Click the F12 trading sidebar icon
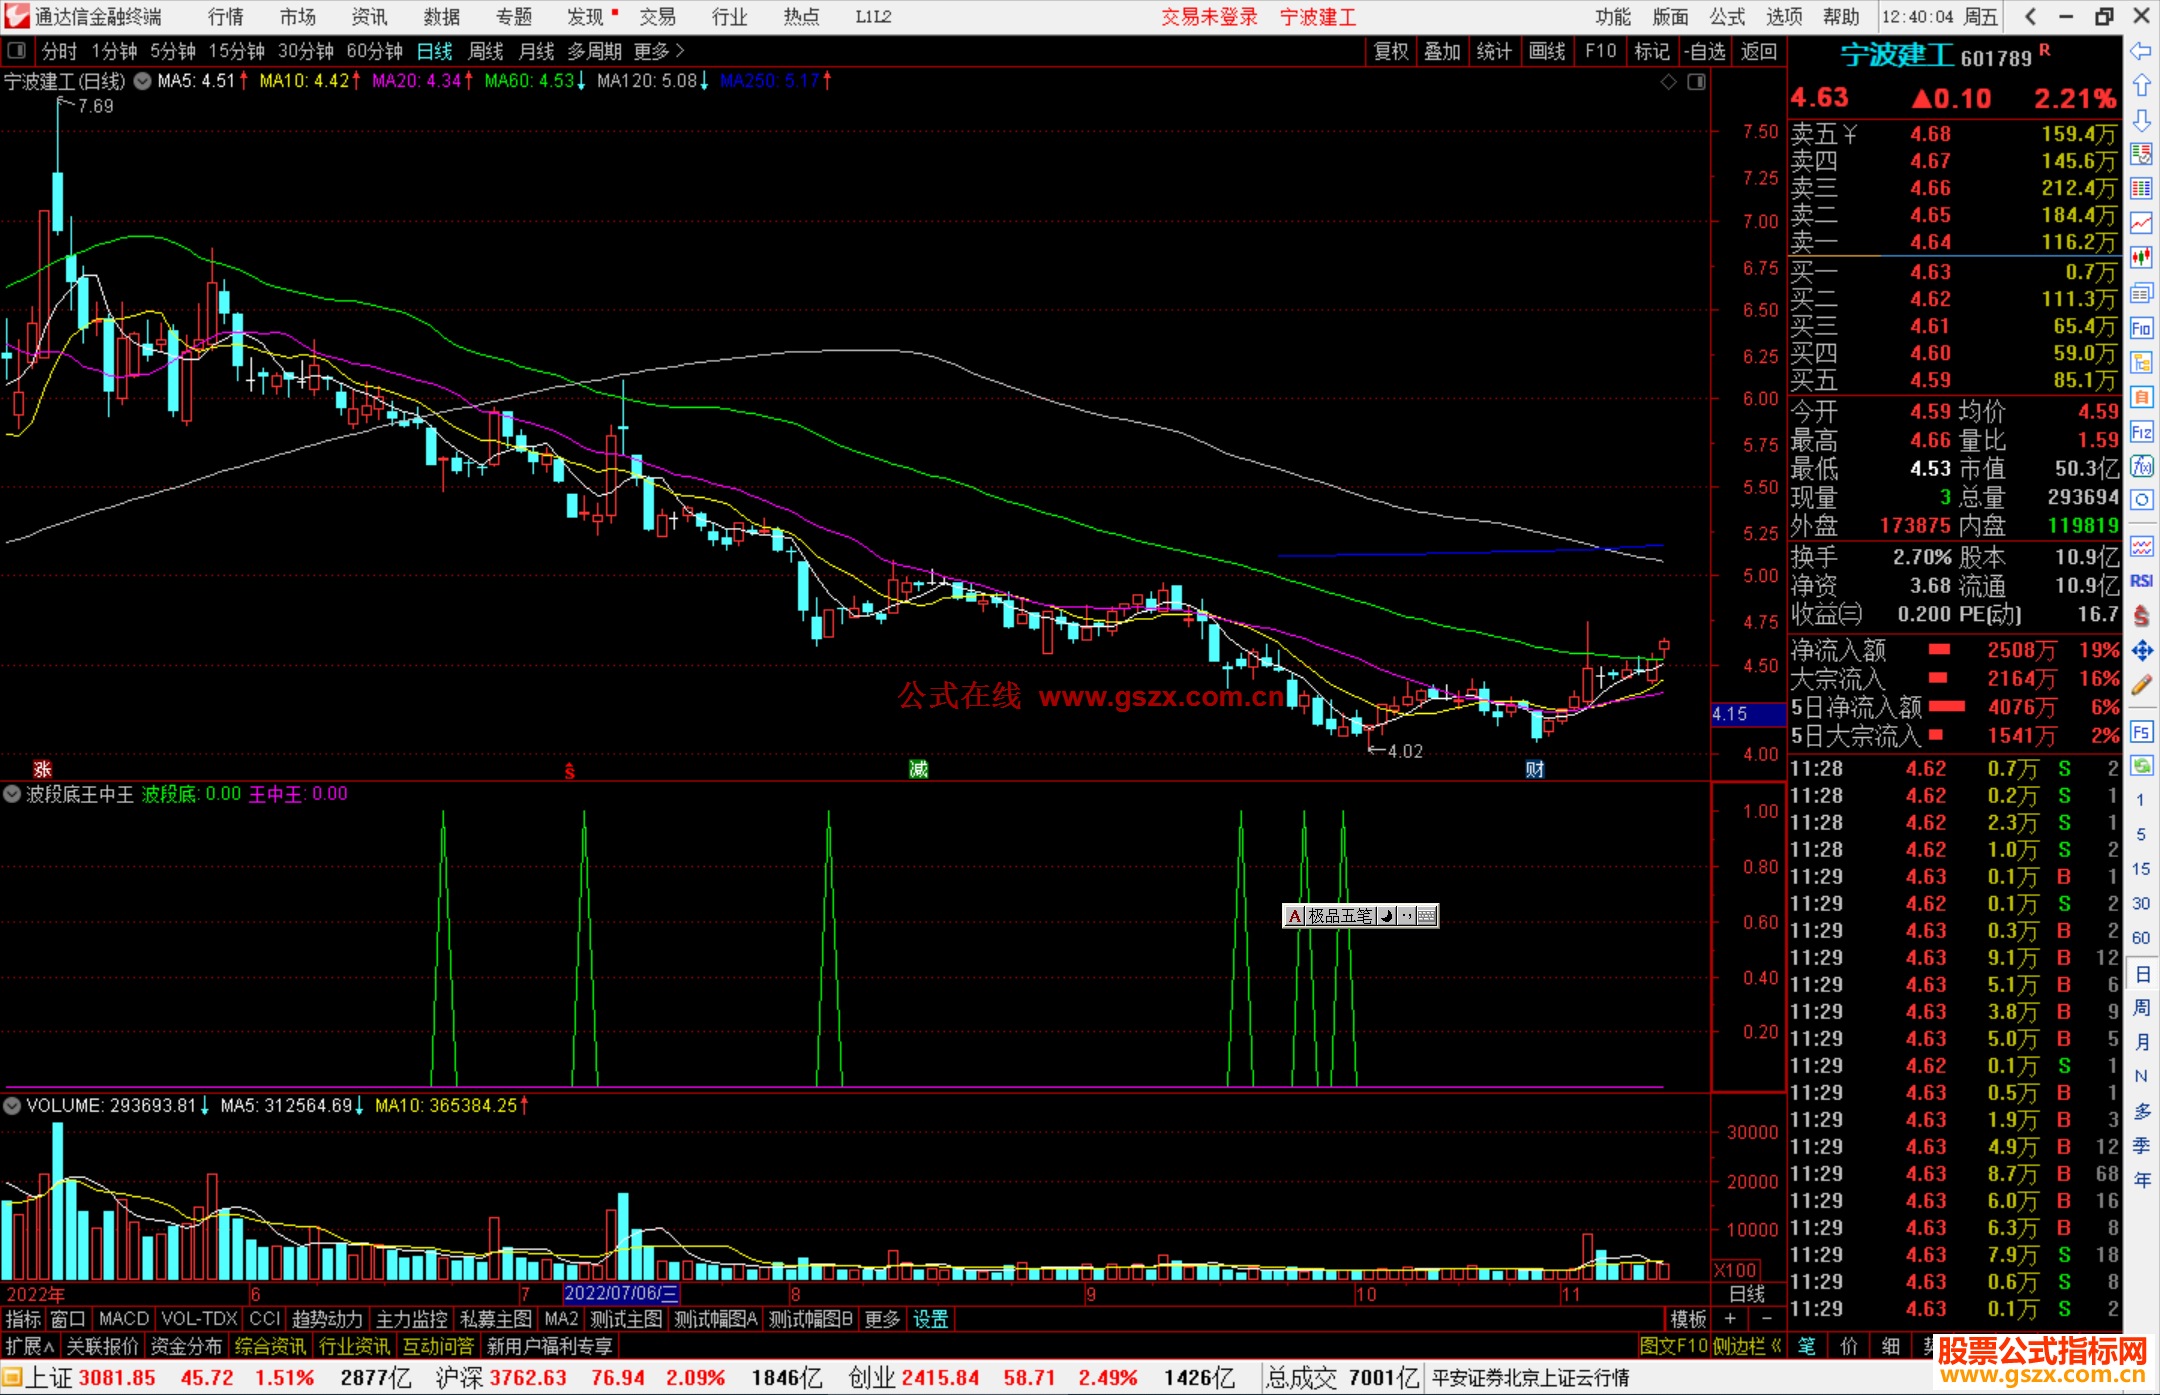 point(2141,432)
